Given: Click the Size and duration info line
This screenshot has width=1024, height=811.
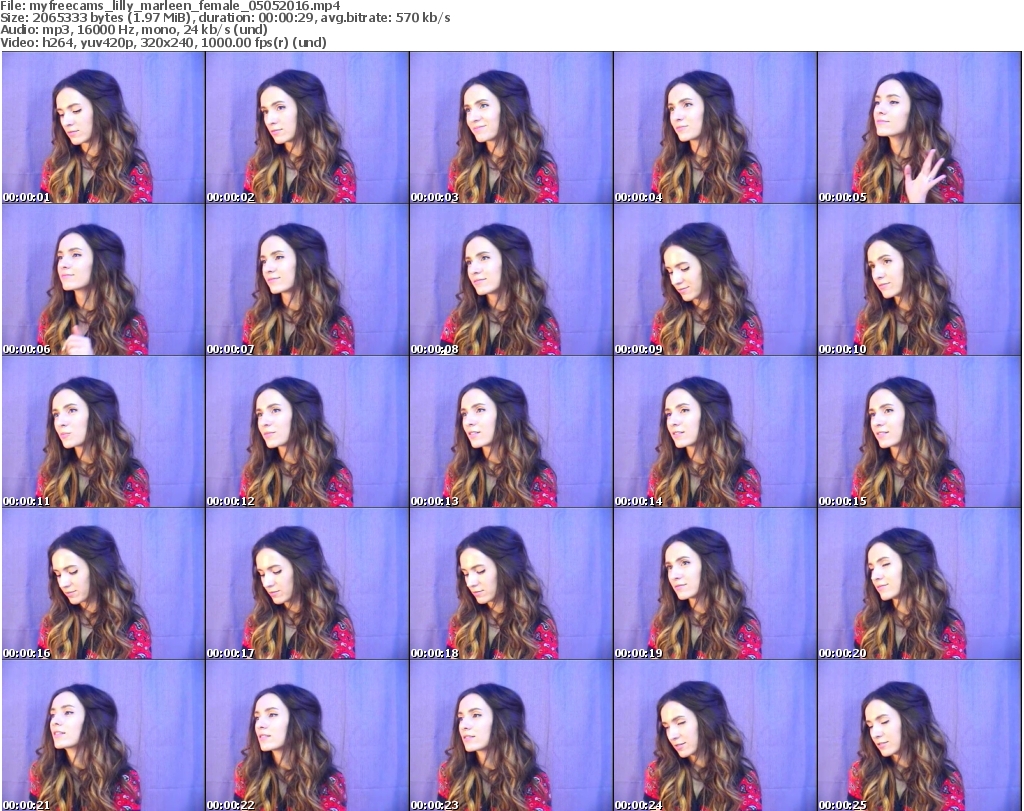Looking at the screenshot, I should coord(225,18).
